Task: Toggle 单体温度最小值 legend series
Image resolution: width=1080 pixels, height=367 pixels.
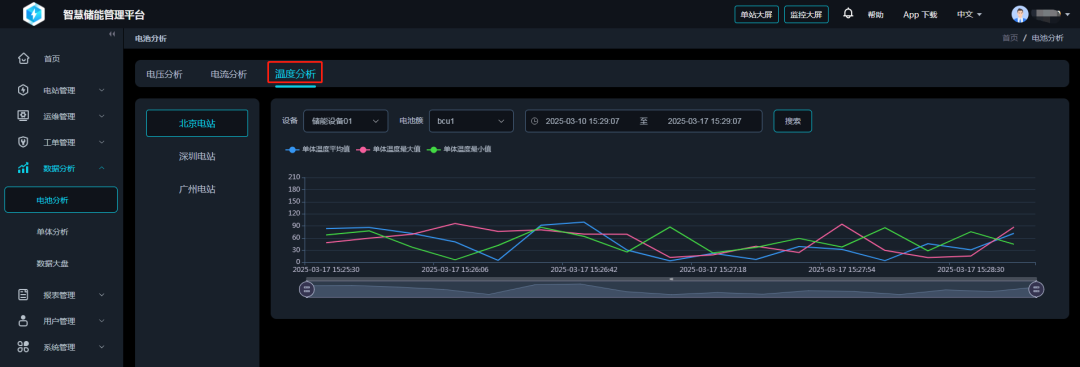Action: [459, 149]
